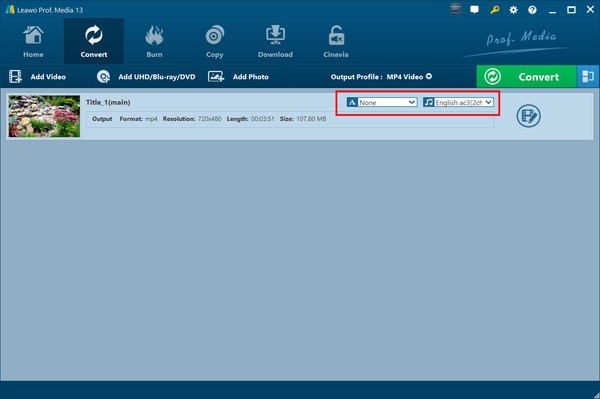
Task: Click Add UHD/Blu-ray/DVD
Action: click(146, 77)
